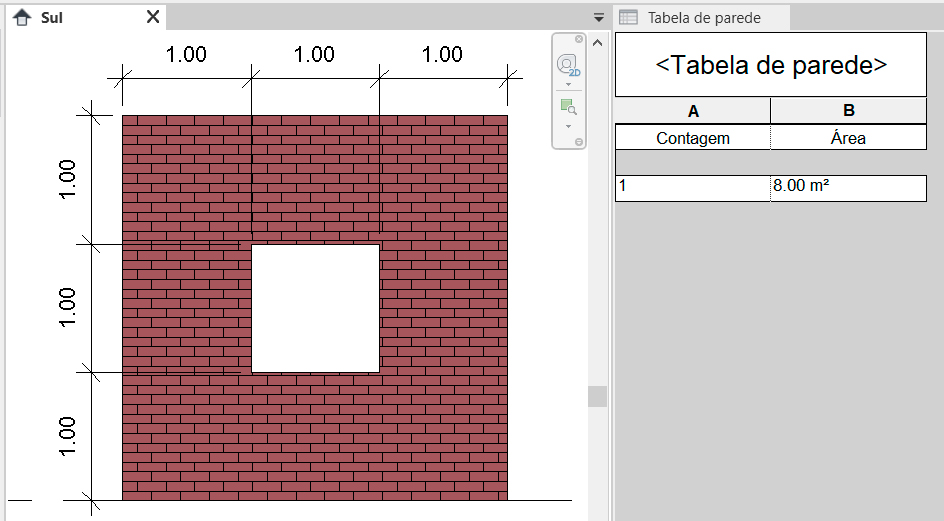Screen dimensions: 944x521
Task: Click the schedule icon on Tabela de parede tab
Action: (629, 17)
